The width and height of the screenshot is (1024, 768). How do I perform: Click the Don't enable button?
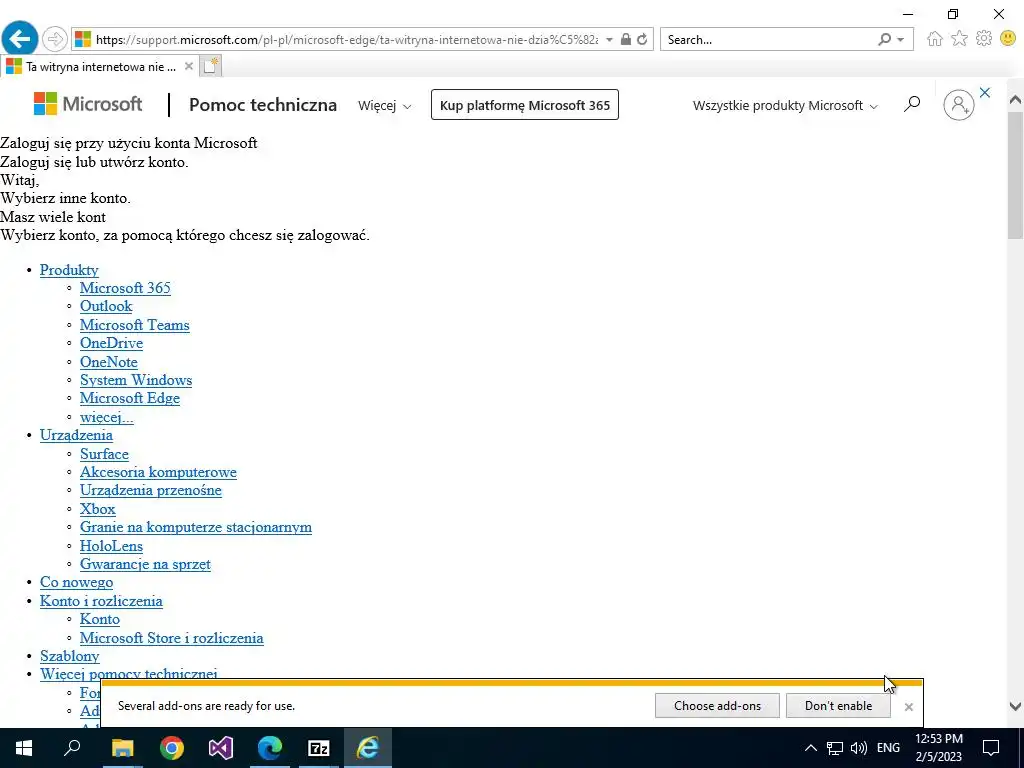pyautogui.click(x=838, y=706)
